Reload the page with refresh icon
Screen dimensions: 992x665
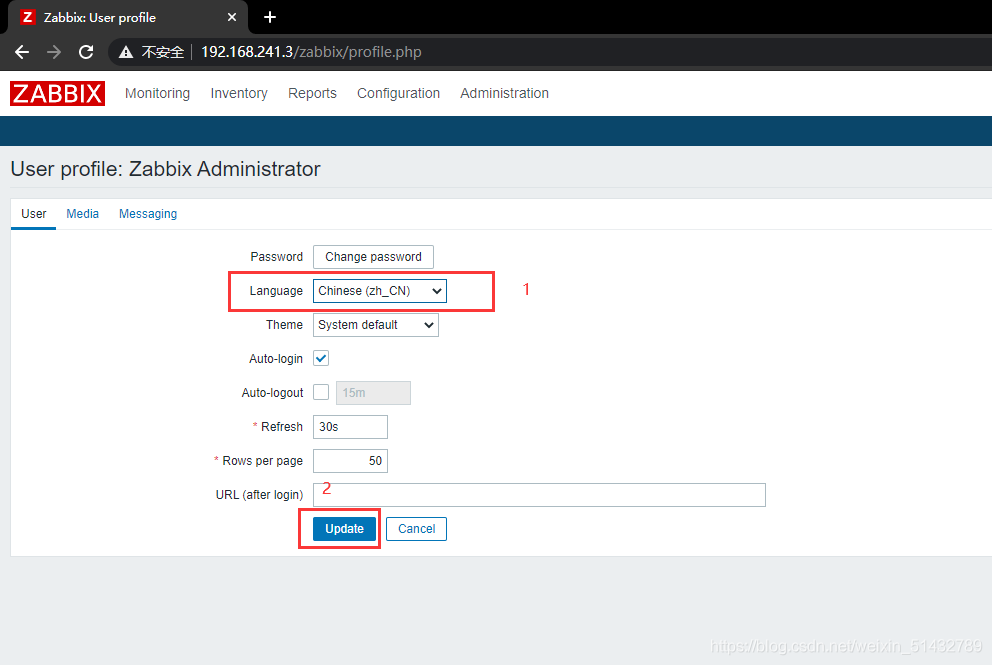(87, 52)
